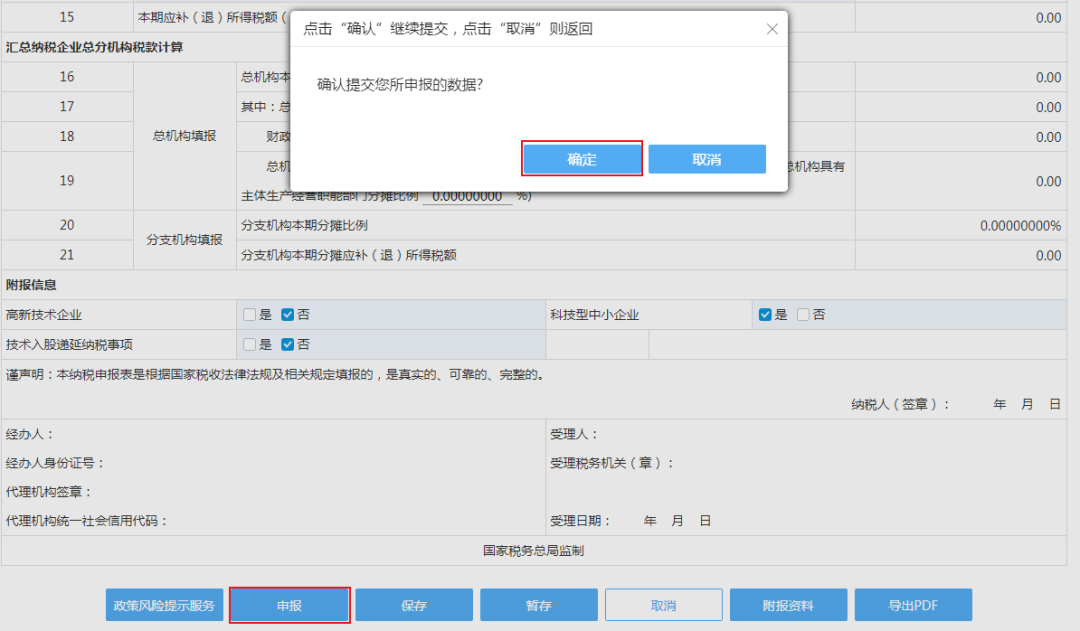This screenshot has width=1080, height=631.
Task: Click row 19 amount 0.00
Action: (1048, 181)
